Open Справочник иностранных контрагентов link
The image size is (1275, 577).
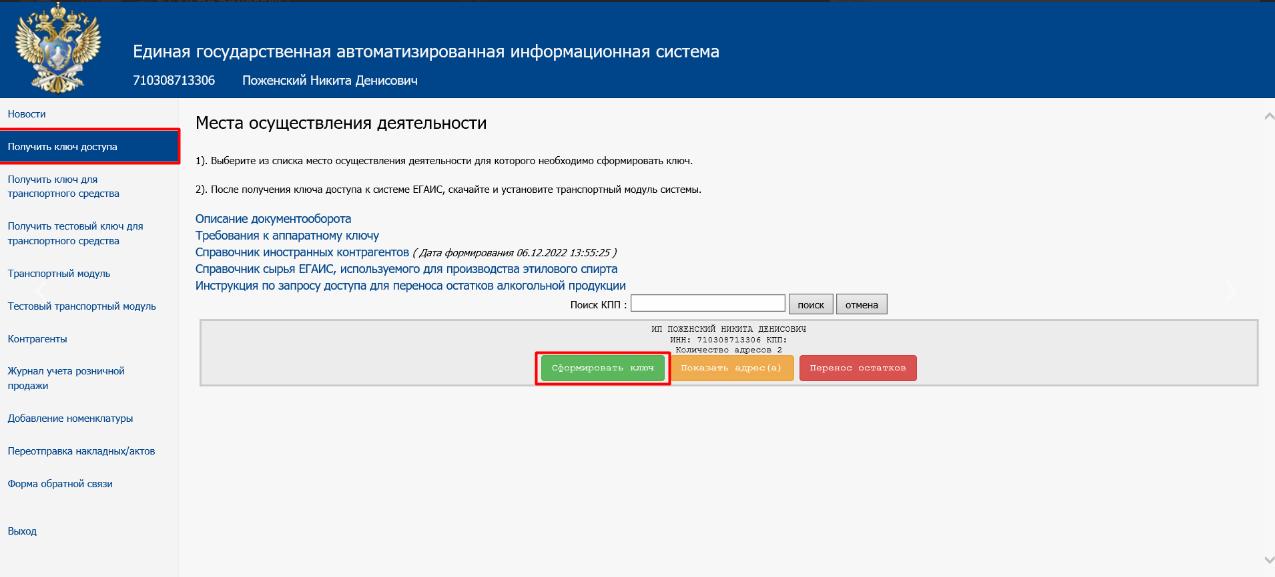point(302,252)
